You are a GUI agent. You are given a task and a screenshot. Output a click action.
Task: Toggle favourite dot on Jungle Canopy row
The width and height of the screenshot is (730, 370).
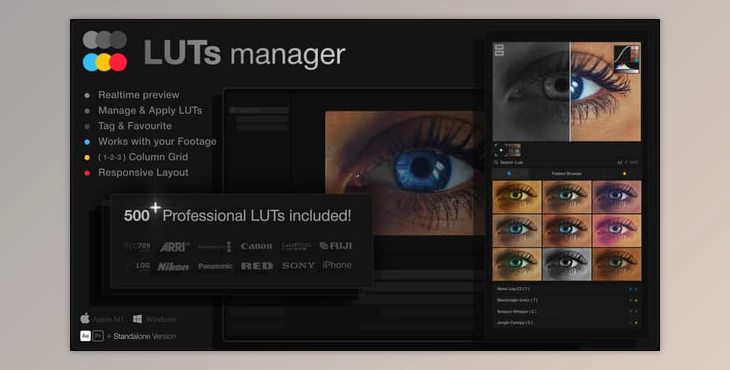click(x=636, y=323)
